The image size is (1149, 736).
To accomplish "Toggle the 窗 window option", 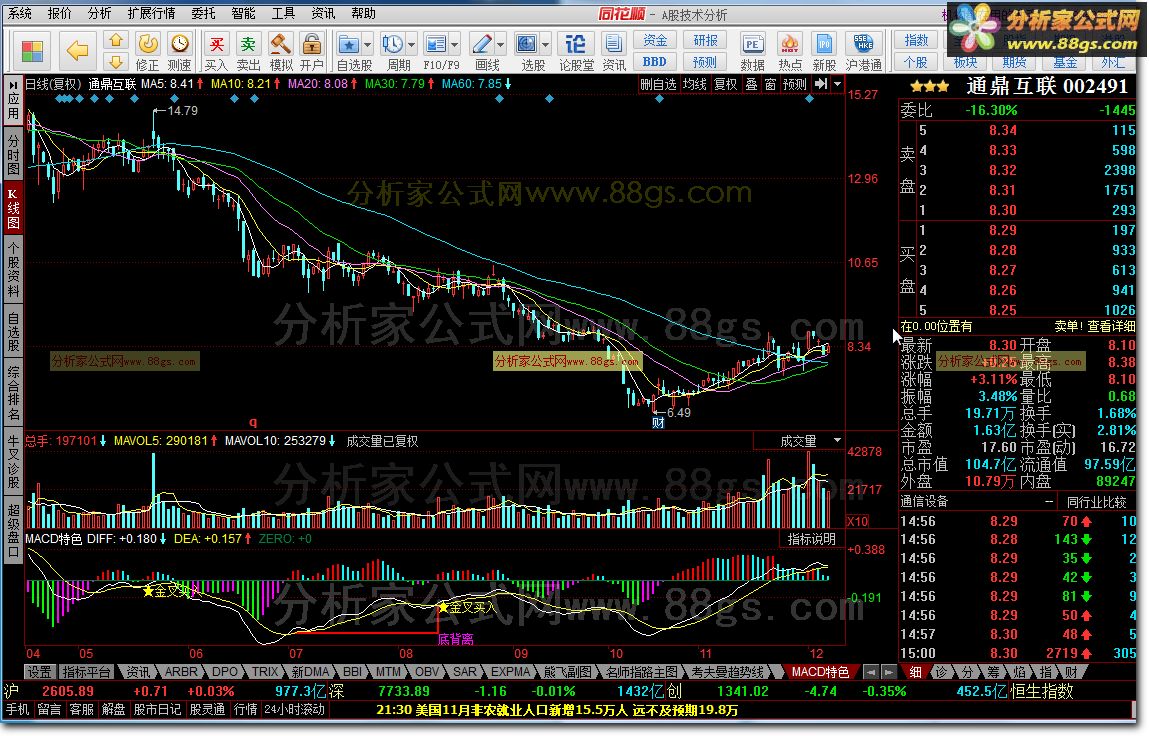I will tap(770, 85).
